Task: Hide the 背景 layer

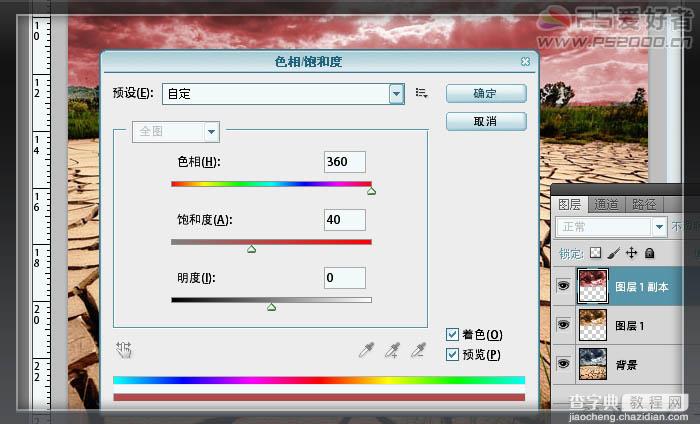Action: click(x=563, y=364)
